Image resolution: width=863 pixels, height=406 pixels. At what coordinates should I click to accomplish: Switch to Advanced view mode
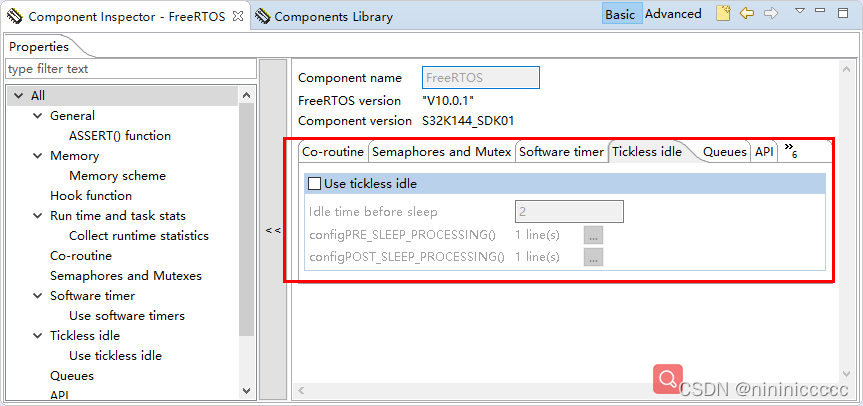[x=673, y=14]
